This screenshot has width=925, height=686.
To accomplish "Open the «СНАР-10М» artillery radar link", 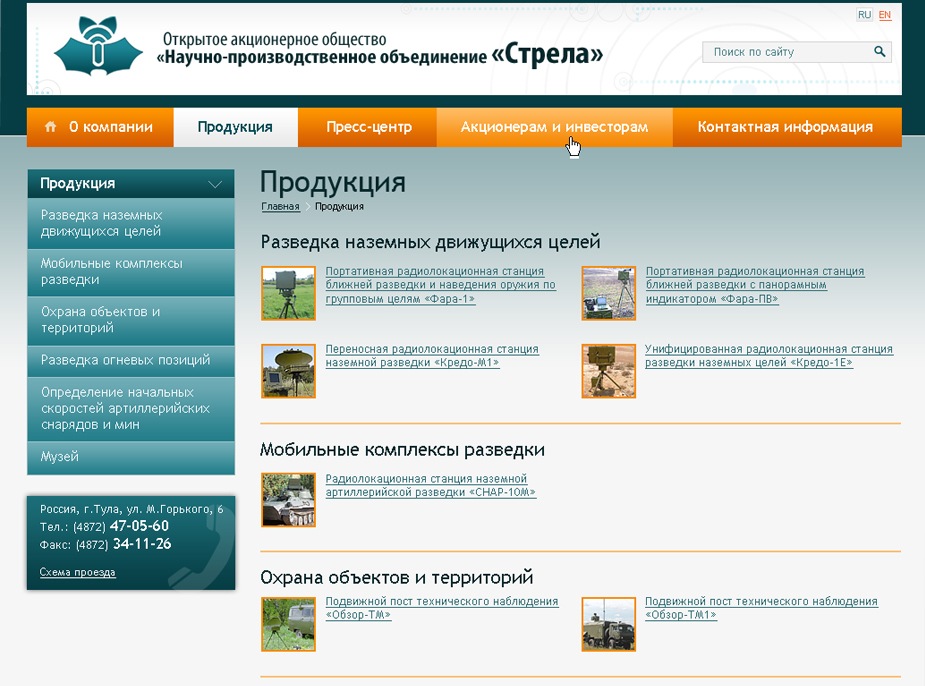I will pos(431,485).
